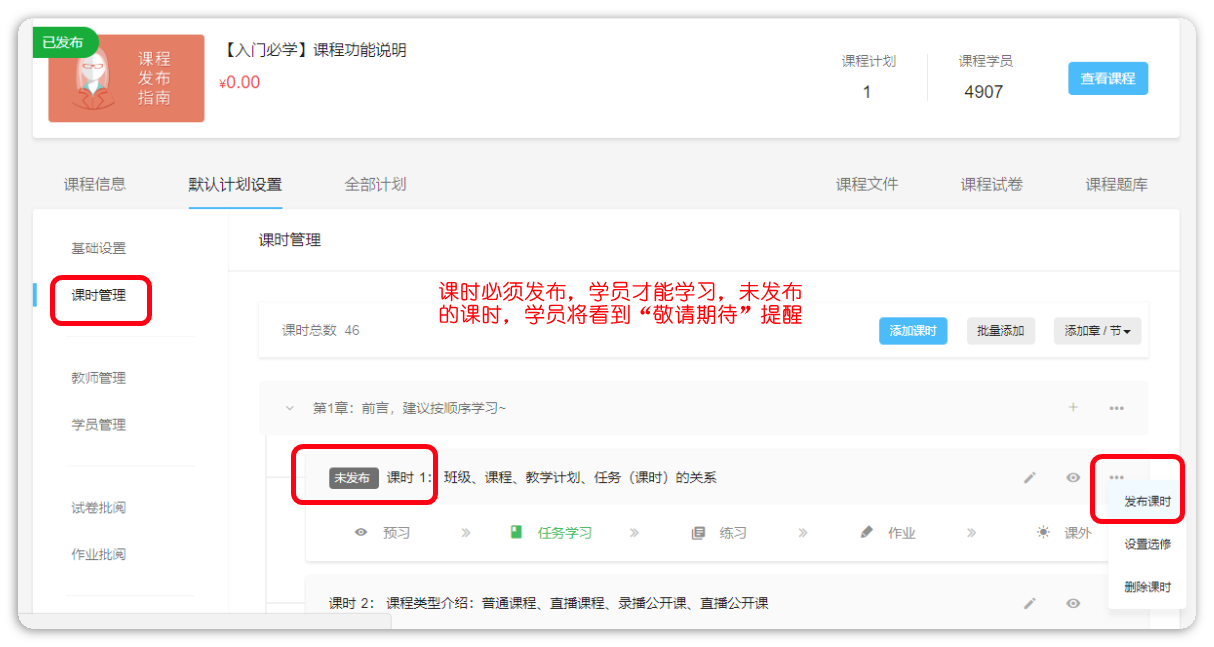Toggle the eye preview icon for 课时 1
Image resolution: width=1214 pixels, height=647 pixels.
pos(1073,478)
